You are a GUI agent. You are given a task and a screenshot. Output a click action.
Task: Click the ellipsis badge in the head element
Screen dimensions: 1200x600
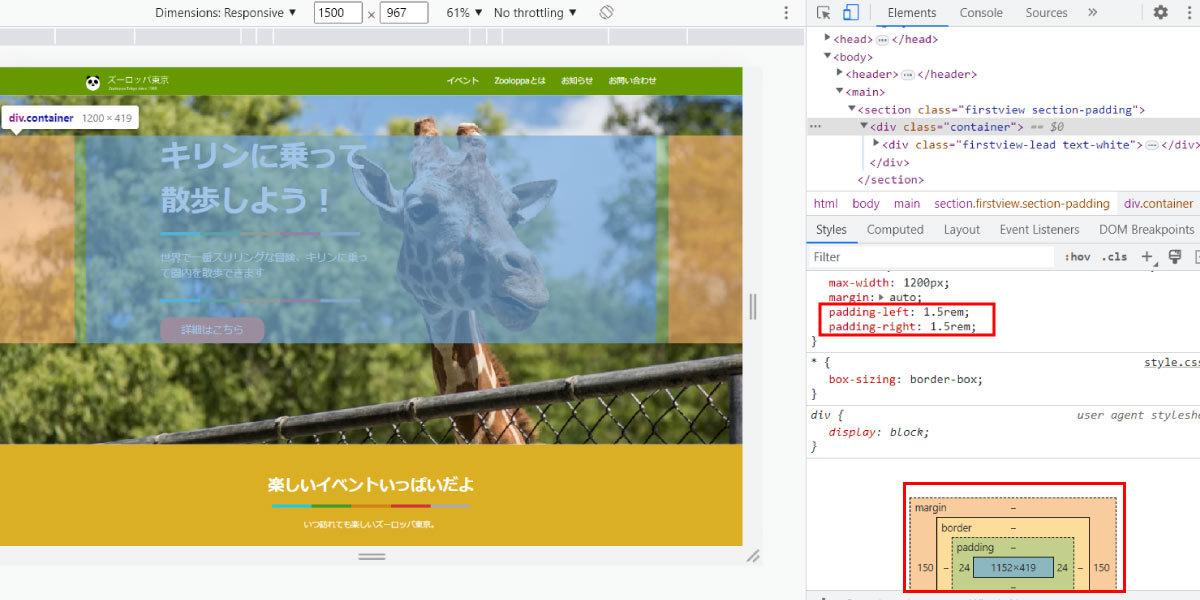[882, 40]
